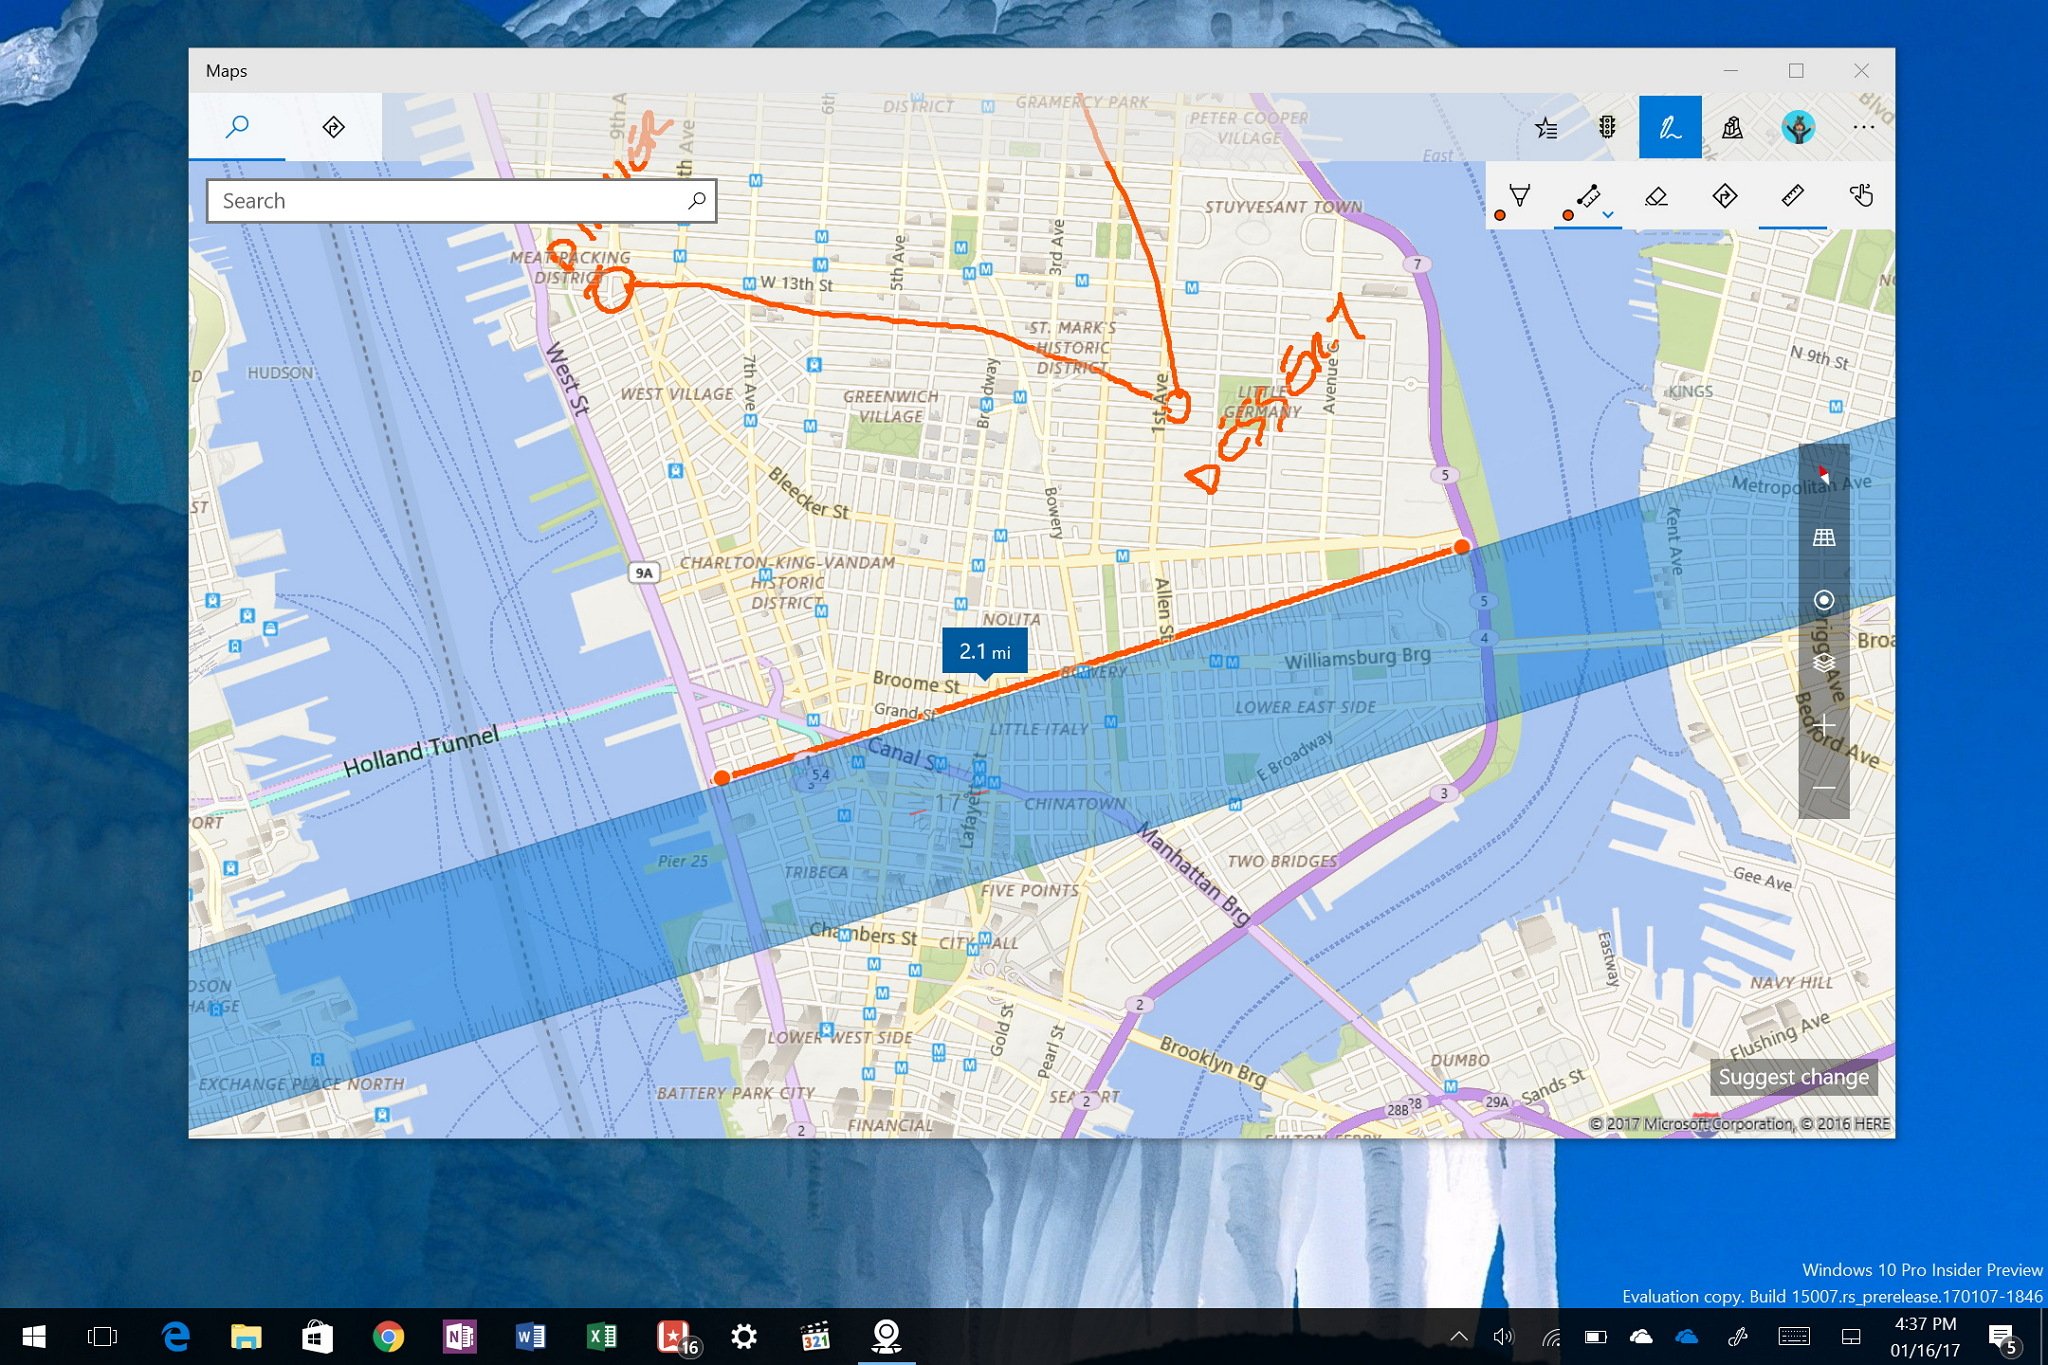Select the eraser tool
This screenshot has height=1365, width=2048.
[1656, 196]
